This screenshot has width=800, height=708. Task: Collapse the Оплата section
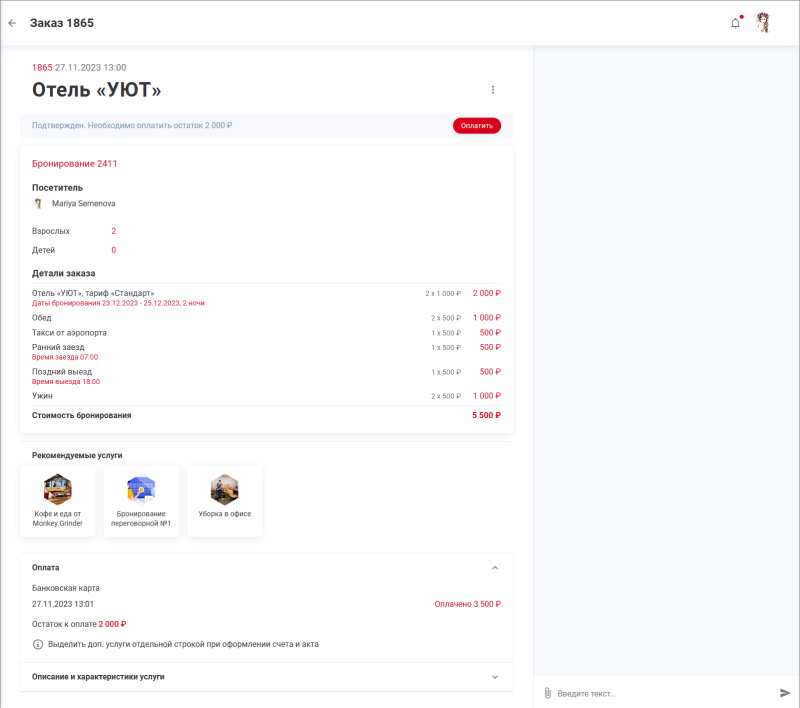[493, 567]
